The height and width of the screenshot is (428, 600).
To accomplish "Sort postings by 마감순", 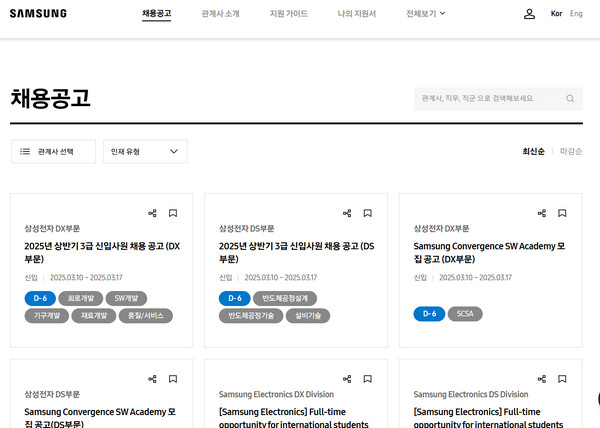I will (571, 151).
